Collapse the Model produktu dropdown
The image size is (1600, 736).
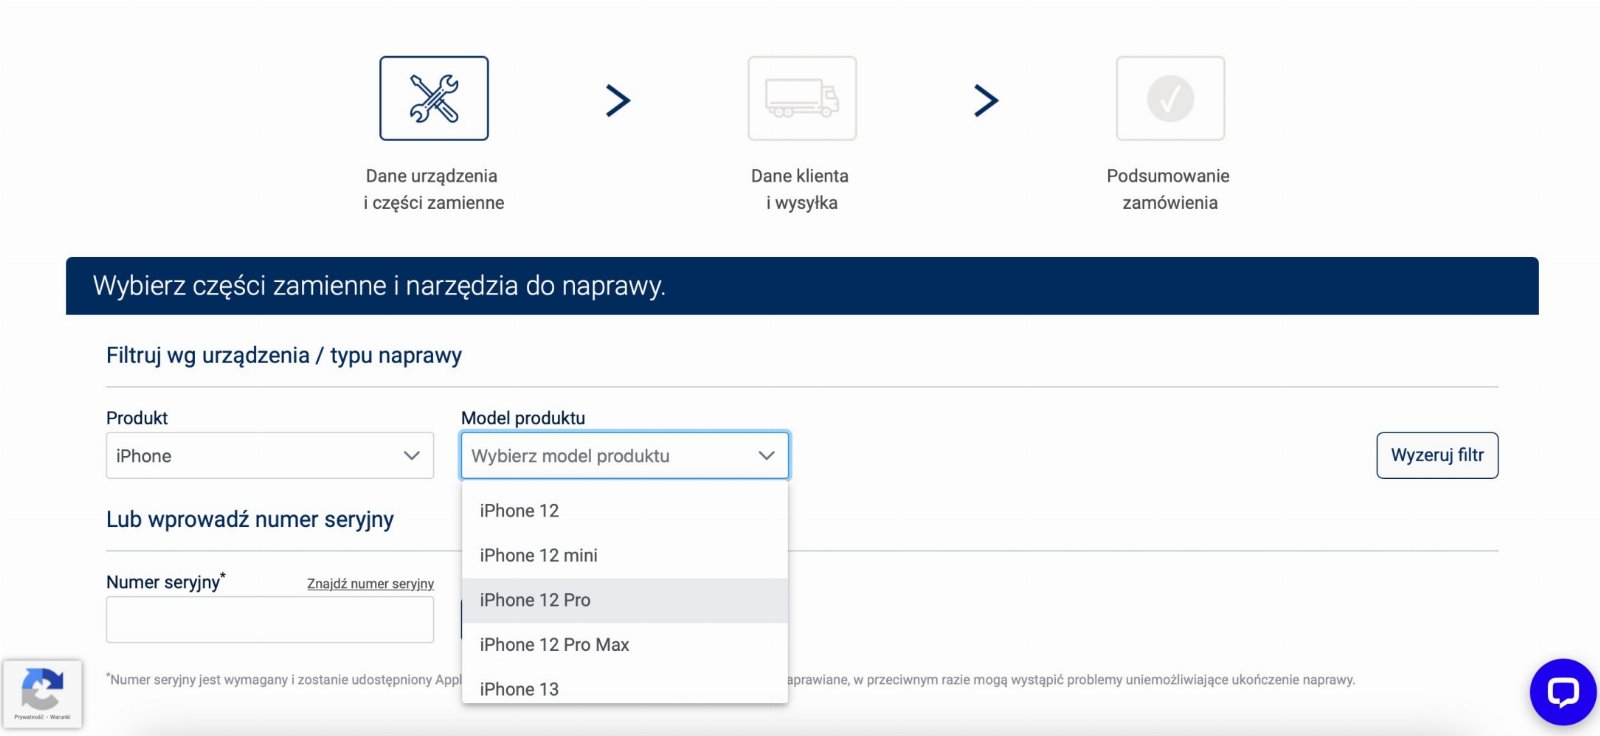point(625,456)
